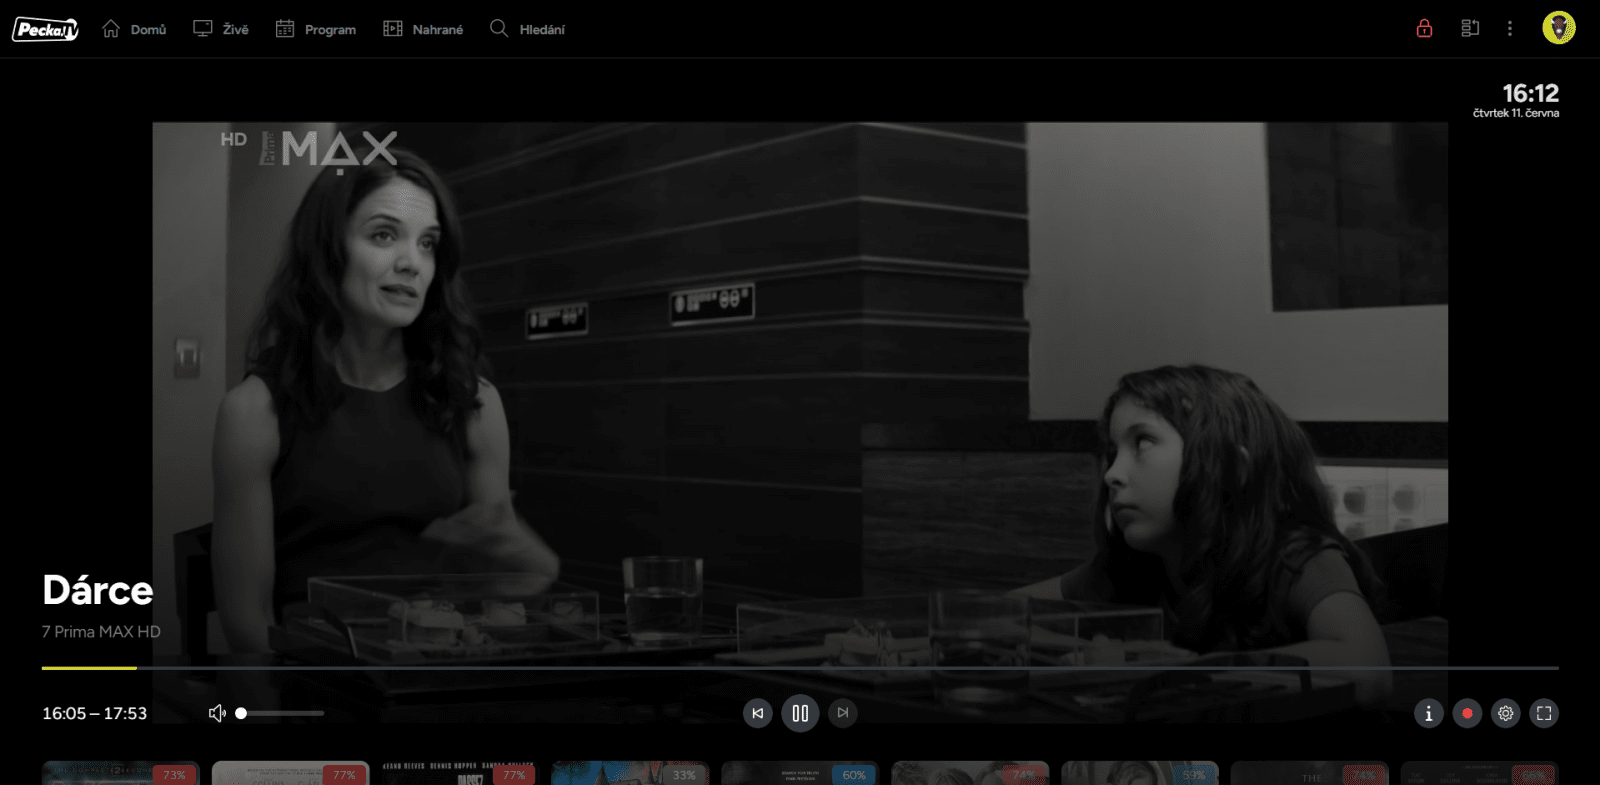
Task: Open the Keanu Reeves movie thumbnail
Action: (461, 773)
